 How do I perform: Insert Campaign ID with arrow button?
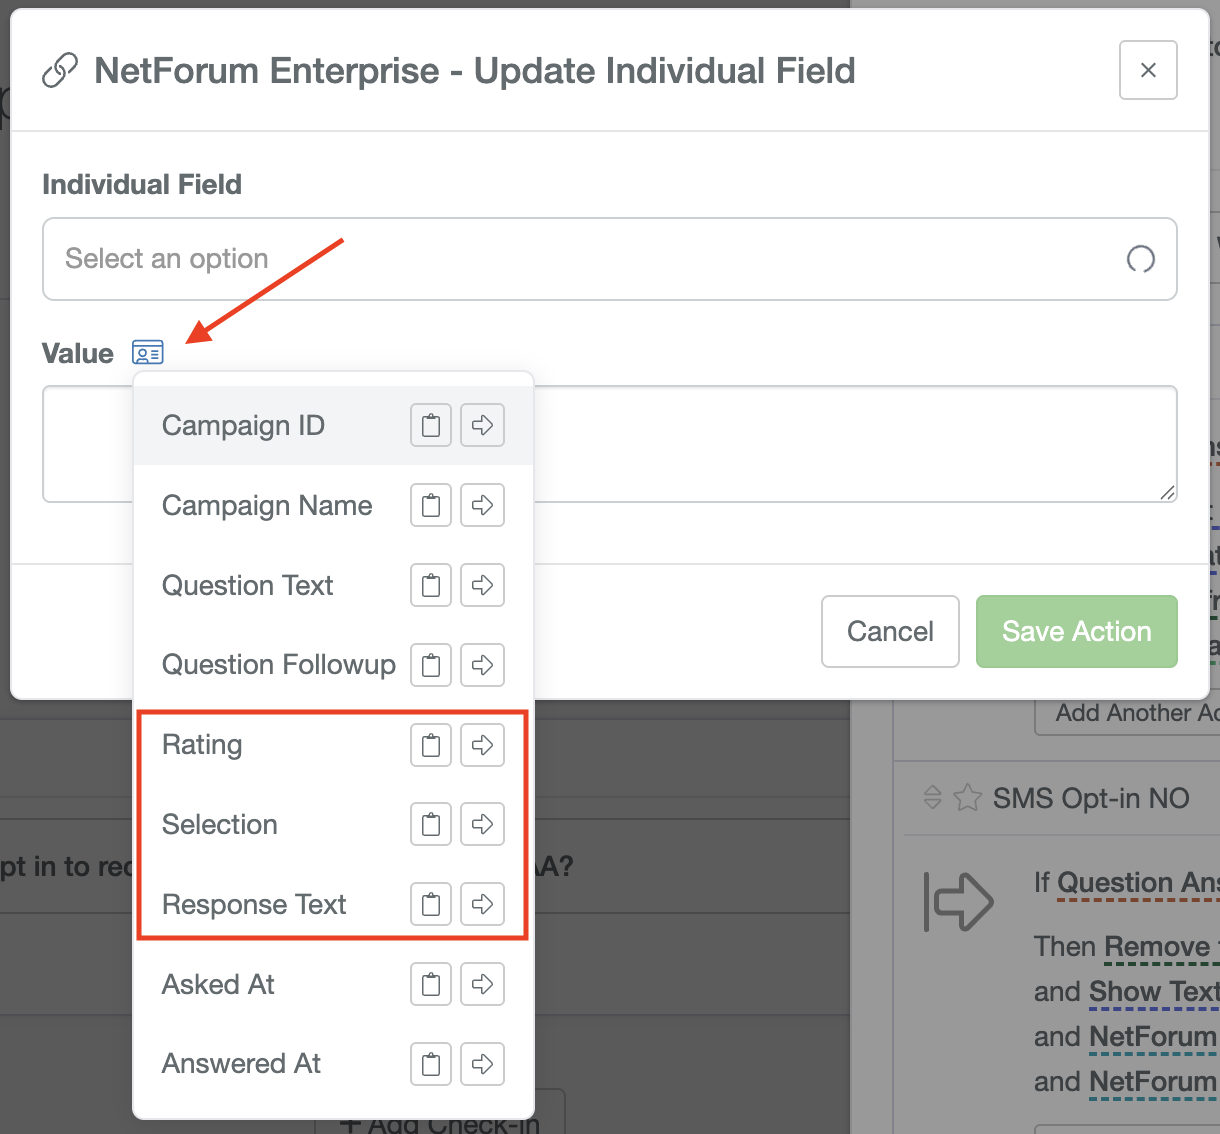tap(482, 425)
